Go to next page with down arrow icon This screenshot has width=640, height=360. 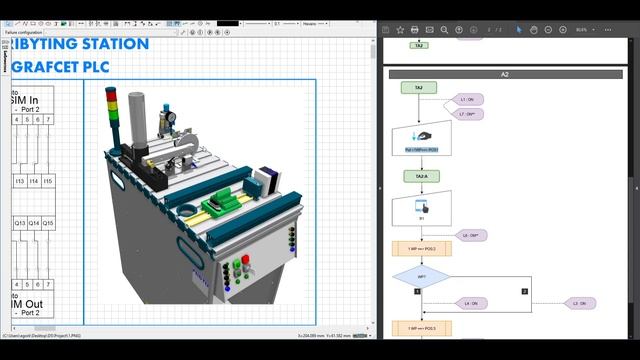(473, 30)
